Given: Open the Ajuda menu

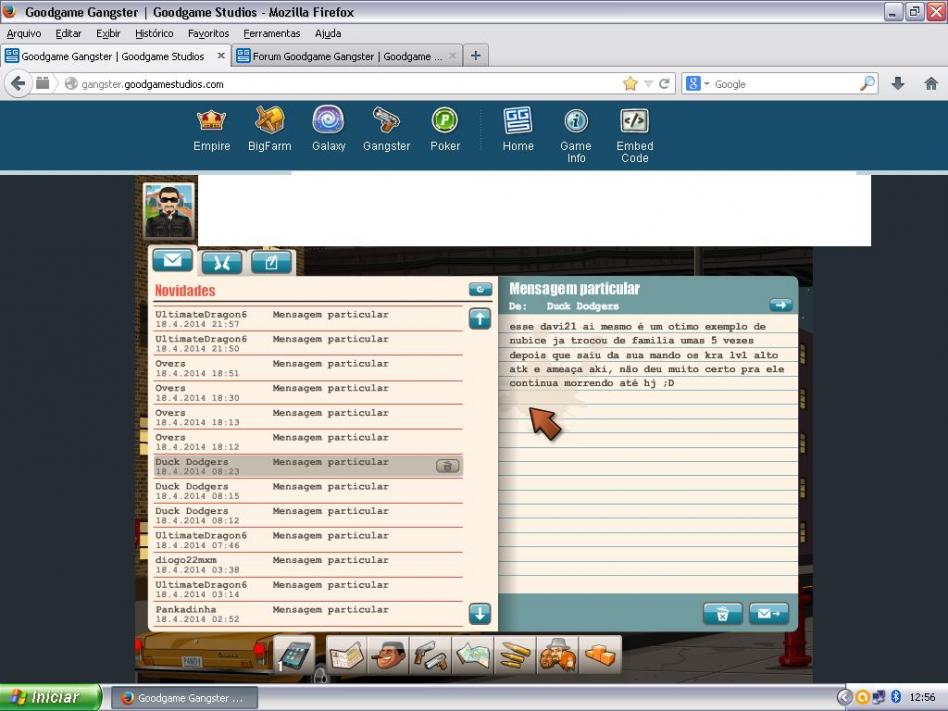Looking at the screenshot, I should 328,33.
